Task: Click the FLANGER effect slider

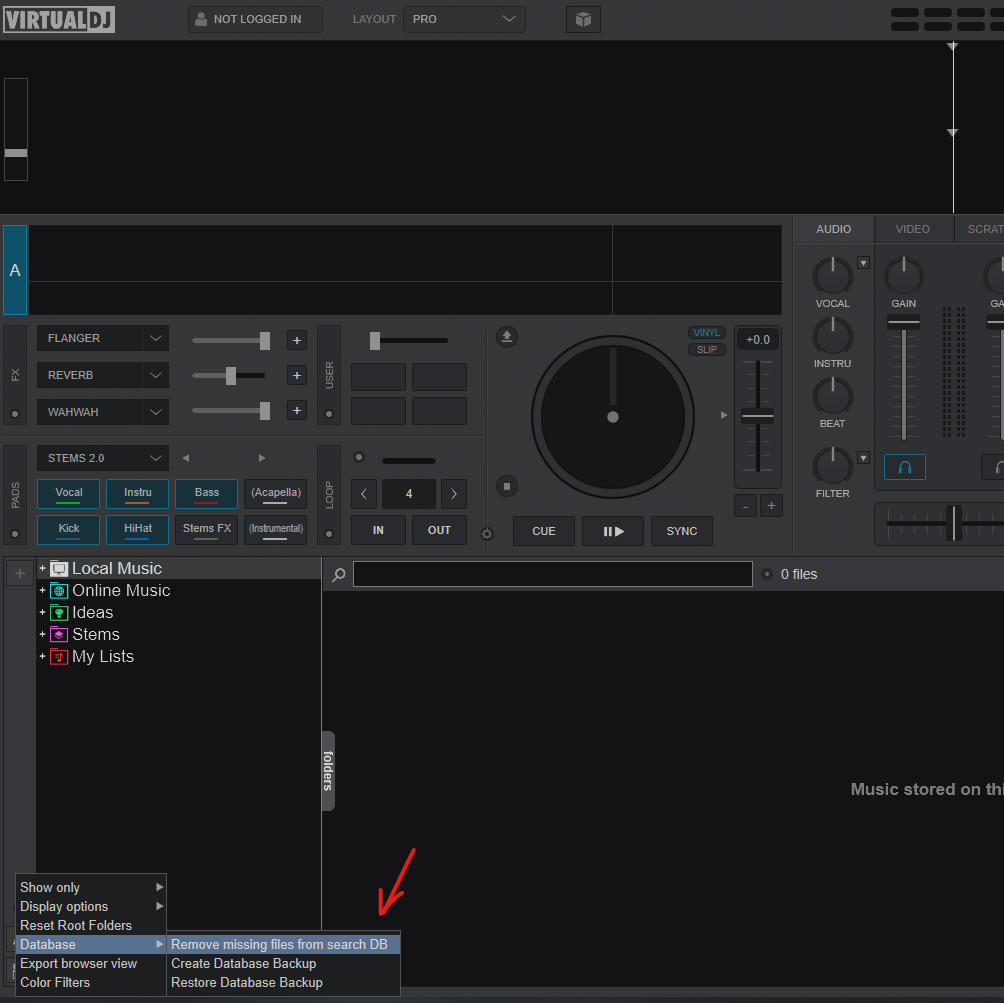Action: click(x=231, y=341)
